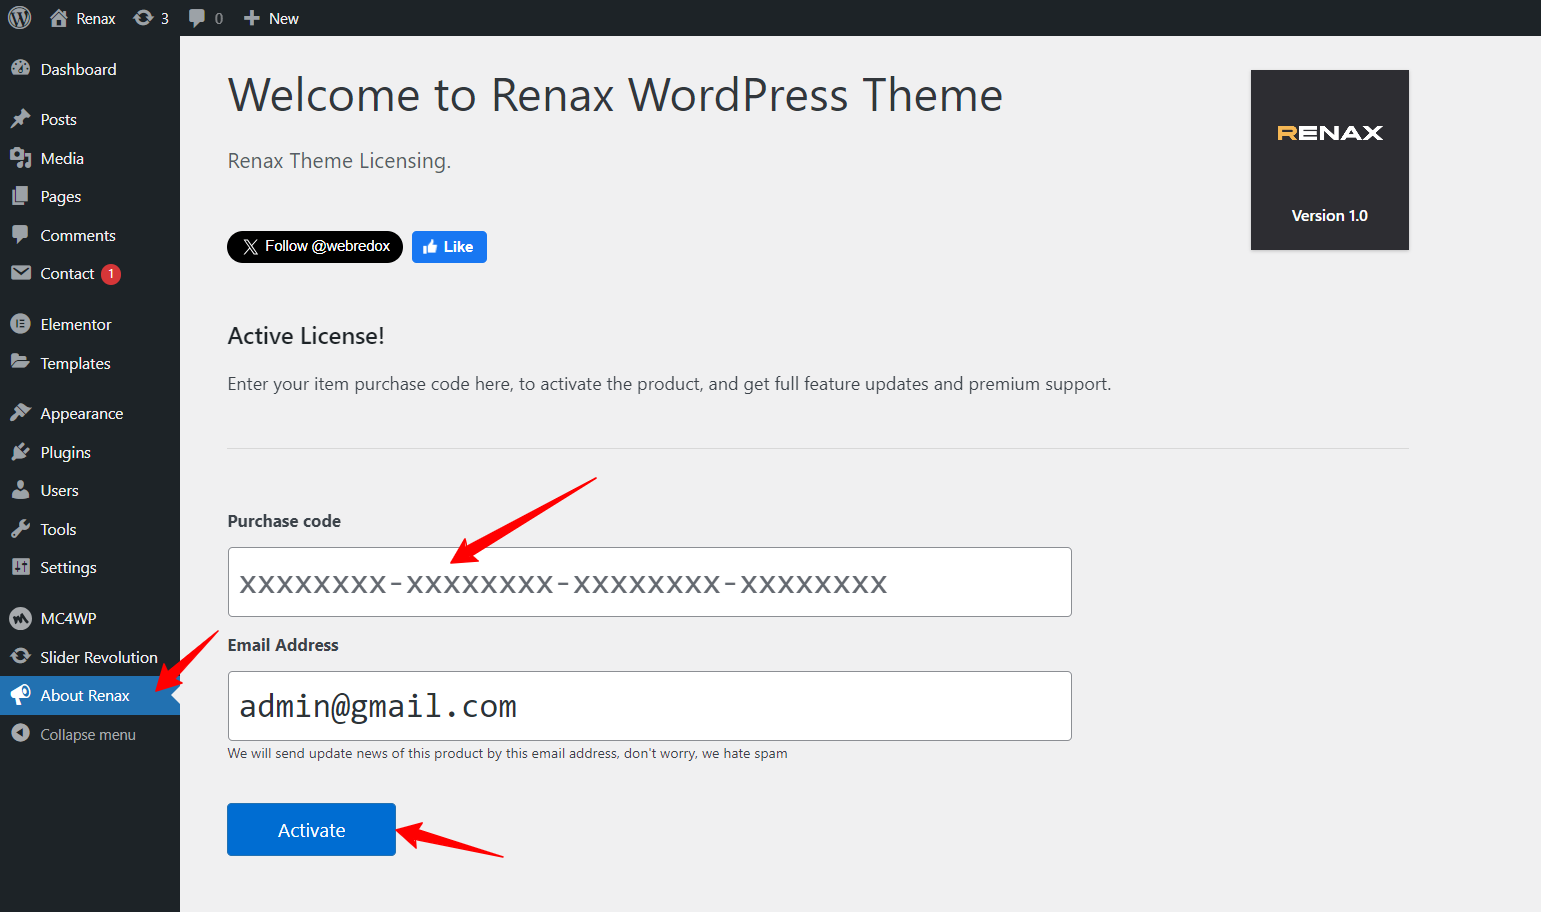Screen dimensions: 1541x912
Task: Open the Tools menu item
Action: (90, 529)
